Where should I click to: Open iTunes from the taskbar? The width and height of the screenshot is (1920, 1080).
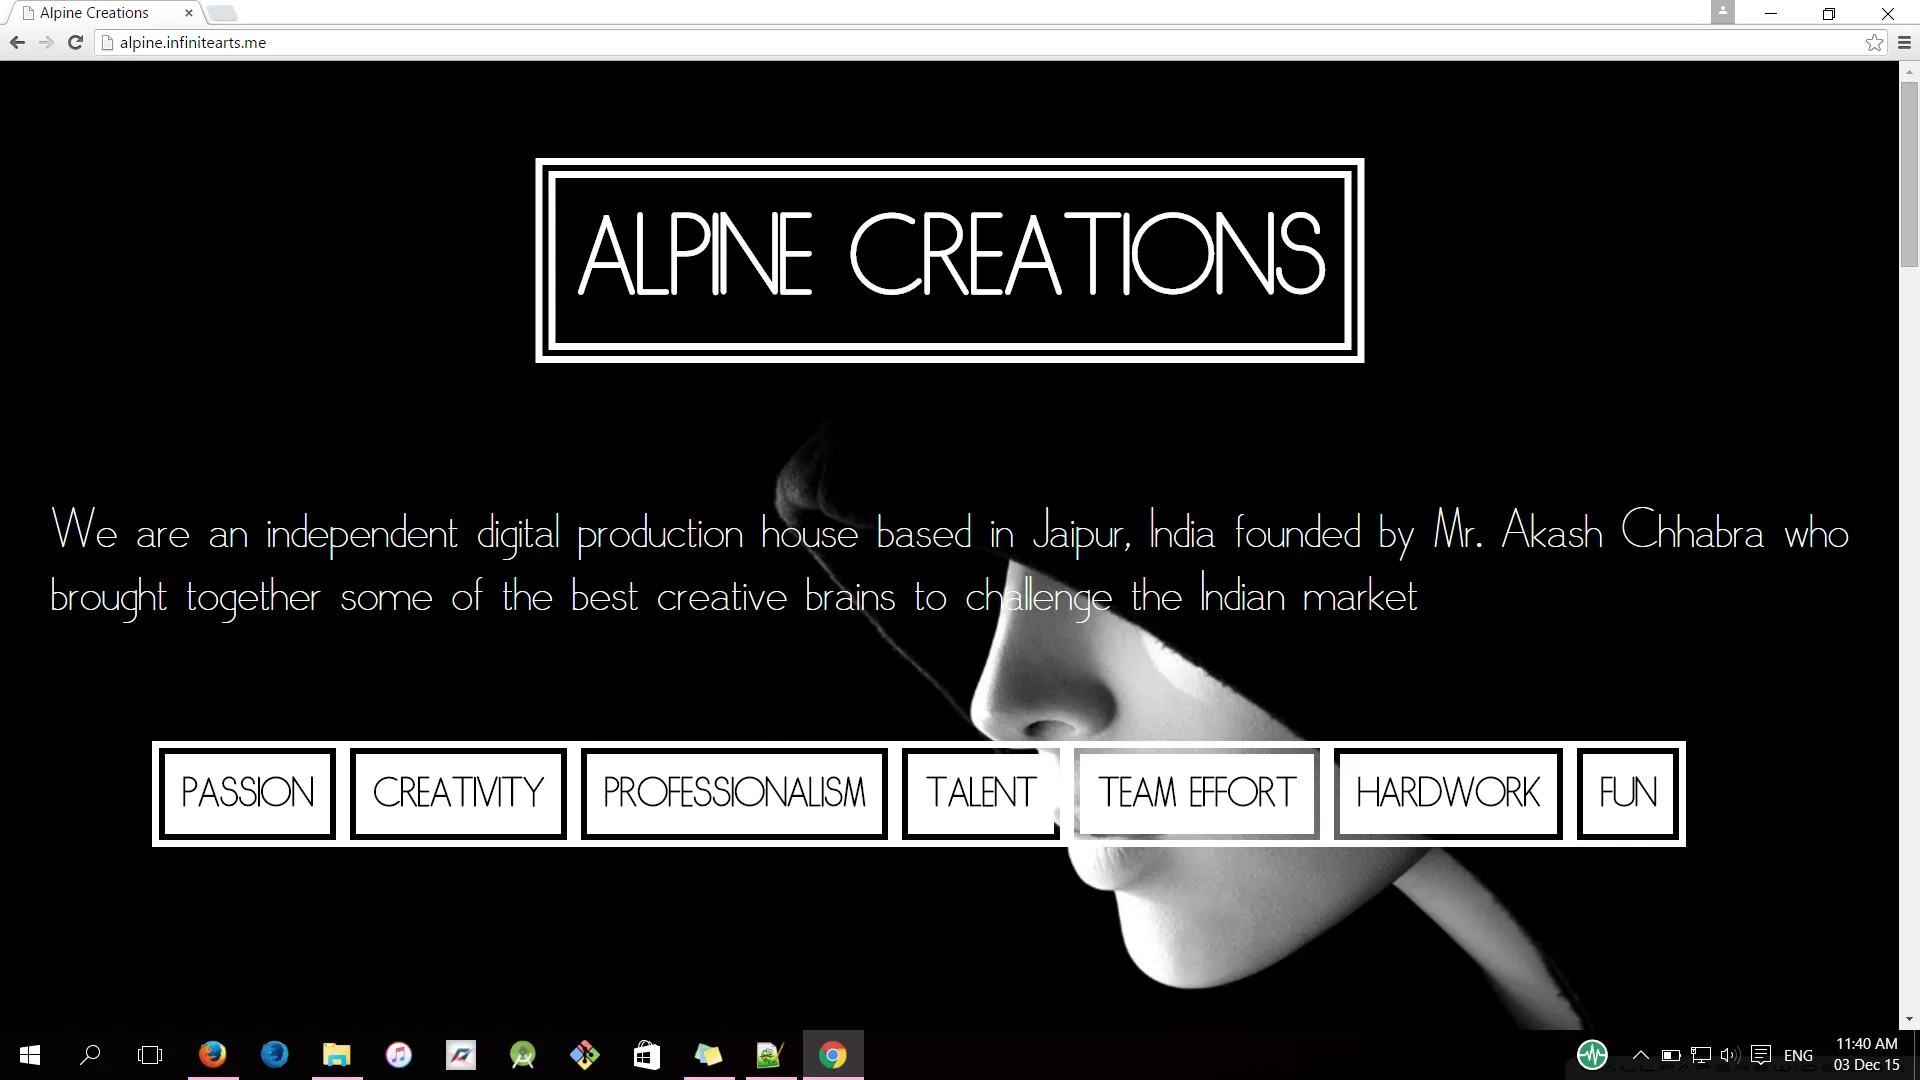[x=398, y=1055]
